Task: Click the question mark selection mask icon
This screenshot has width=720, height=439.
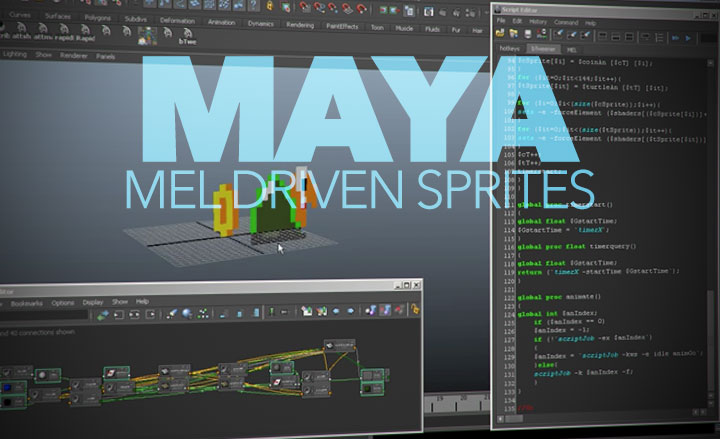Action: click(253, 5)
